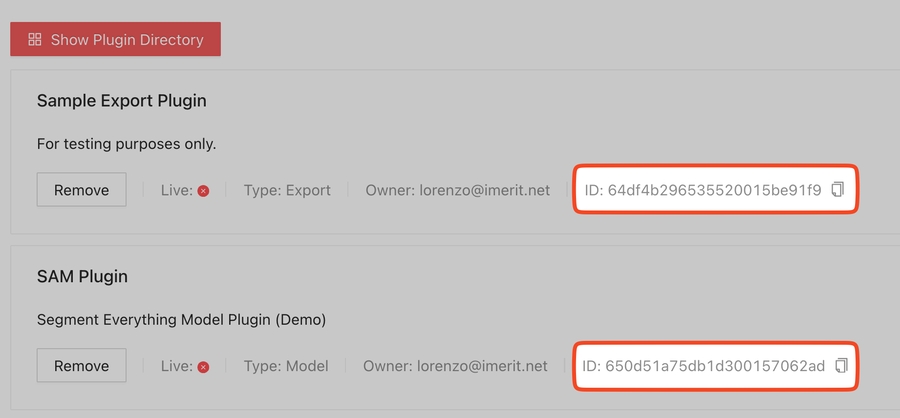Click the 'Live:' label in Sample Export row
Viewport: 900px width, 418px height.
click(177, 190)
